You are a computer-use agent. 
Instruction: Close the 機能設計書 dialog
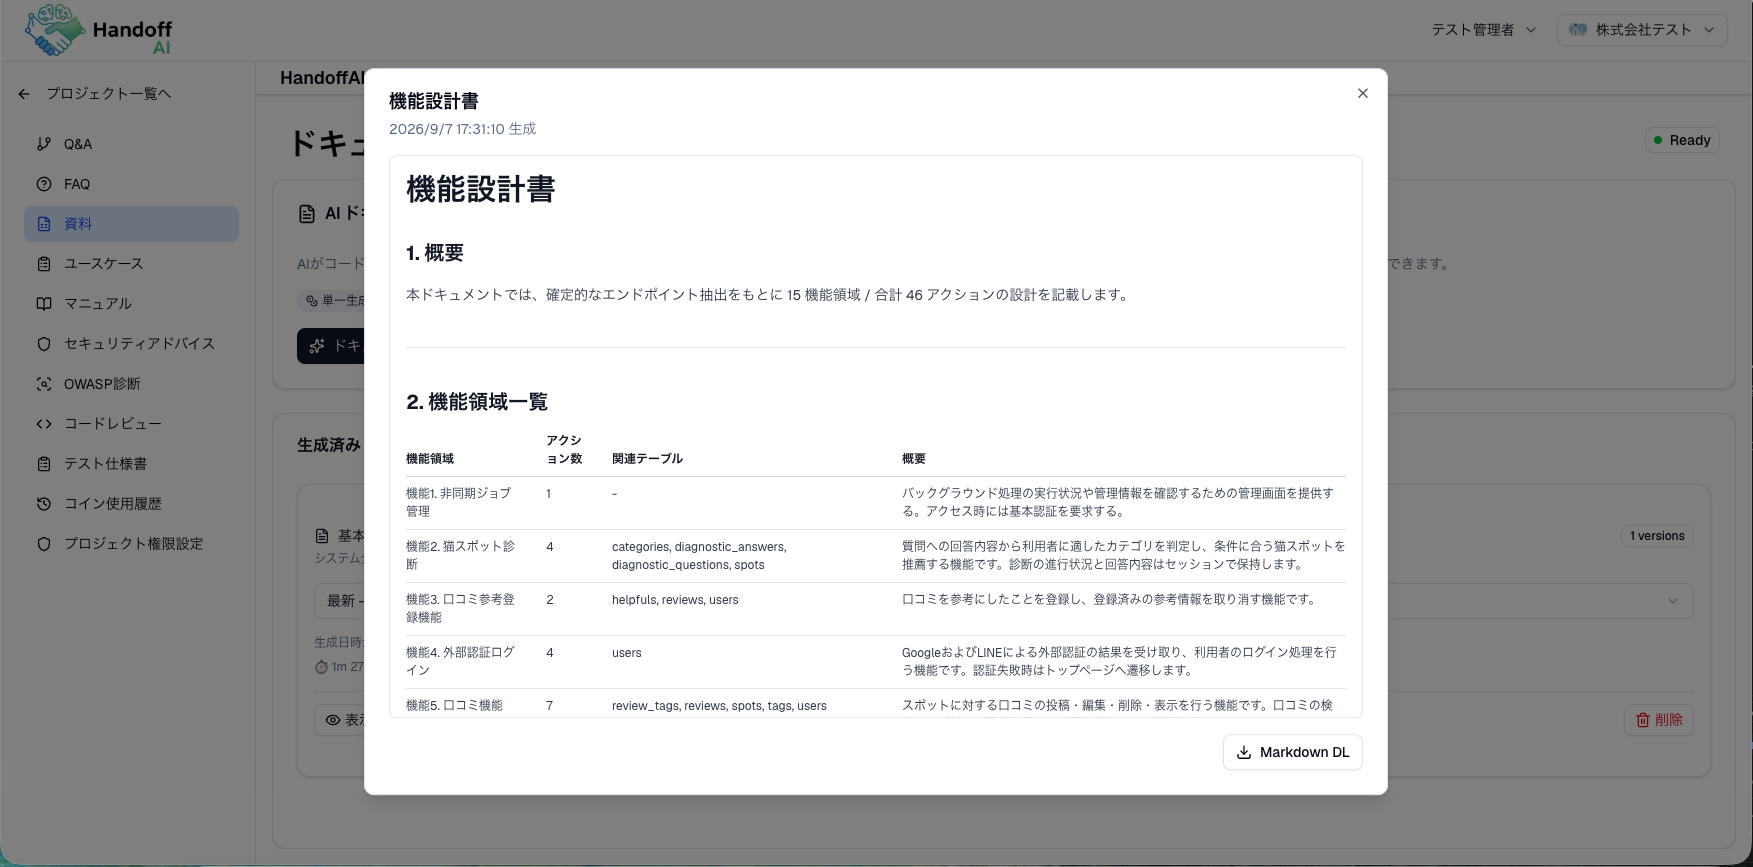pyautogui.click(x=1362, y=93)
